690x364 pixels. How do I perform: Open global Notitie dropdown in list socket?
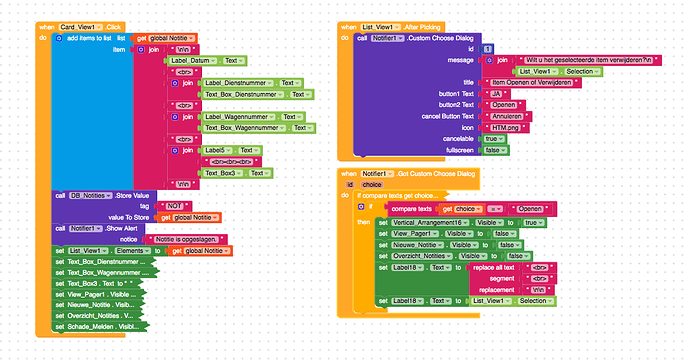(172, 39)
